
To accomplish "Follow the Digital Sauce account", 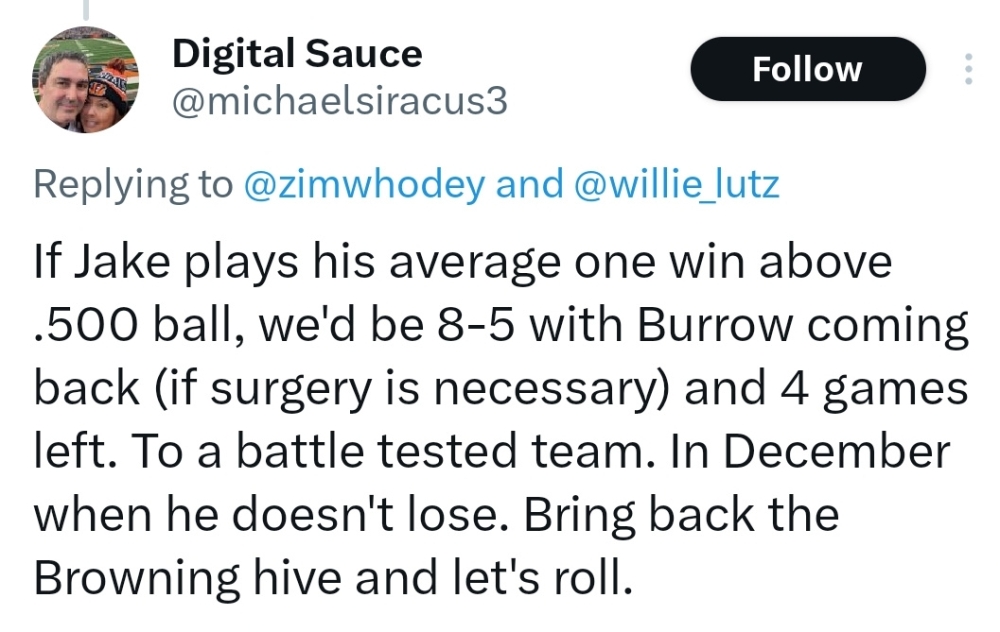I will coord(807,69).
